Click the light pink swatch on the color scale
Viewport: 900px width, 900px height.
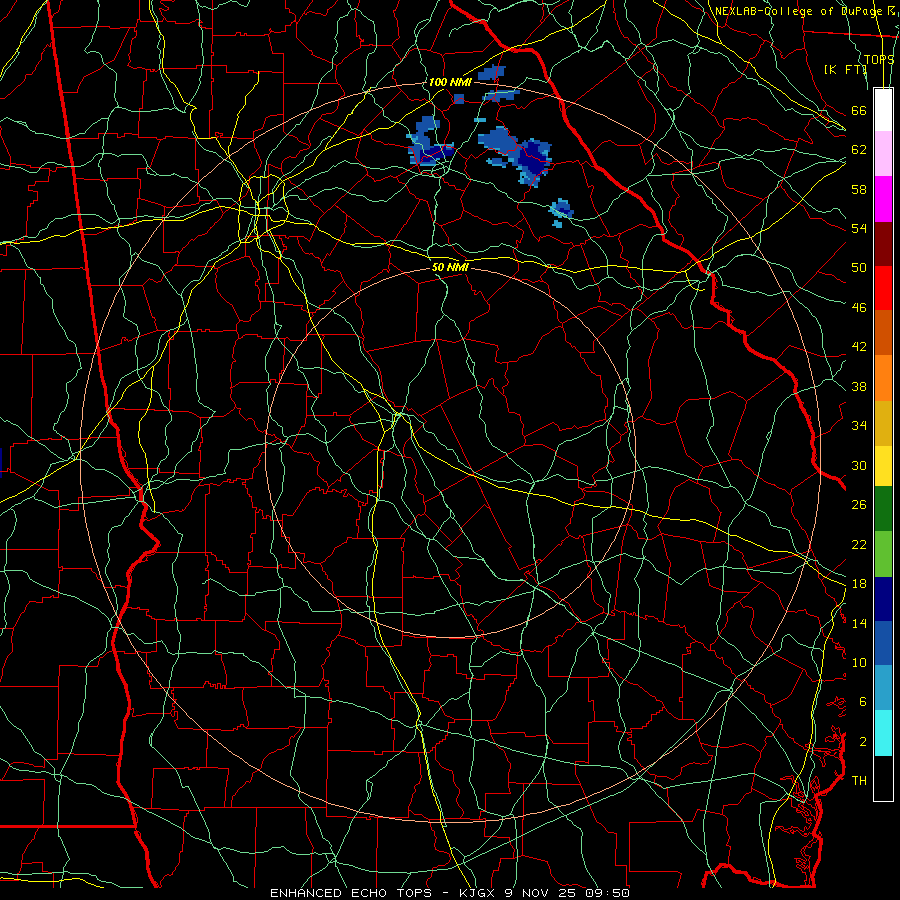pos(883,154)
